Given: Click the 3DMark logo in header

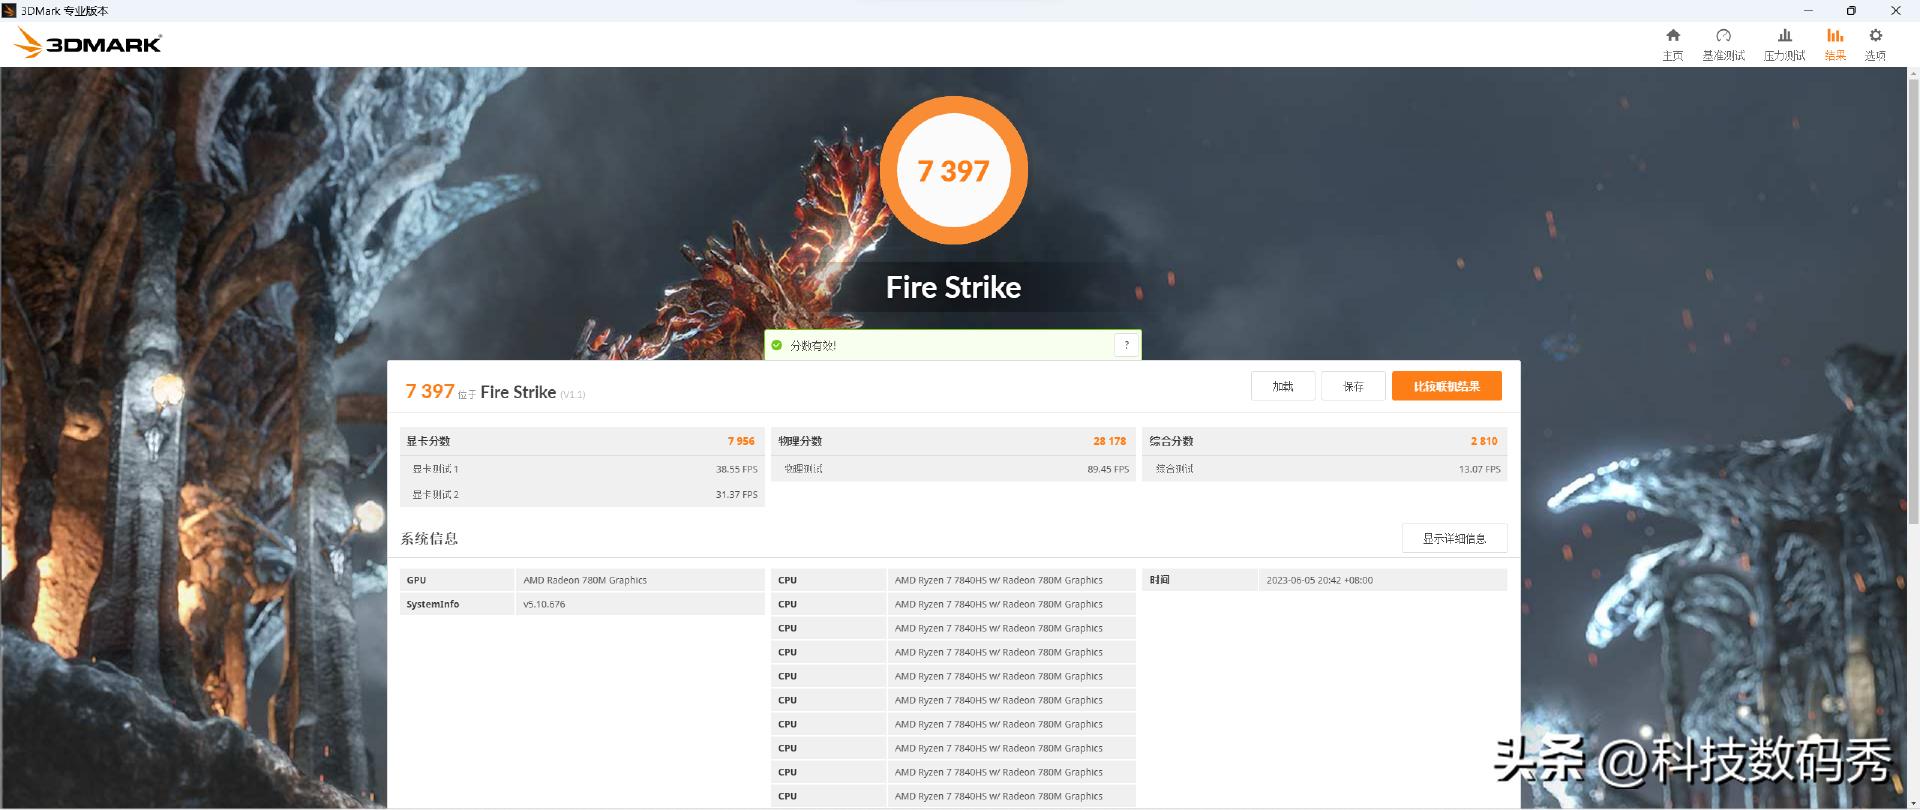Looking at the screenshot, I should [88, 43].
